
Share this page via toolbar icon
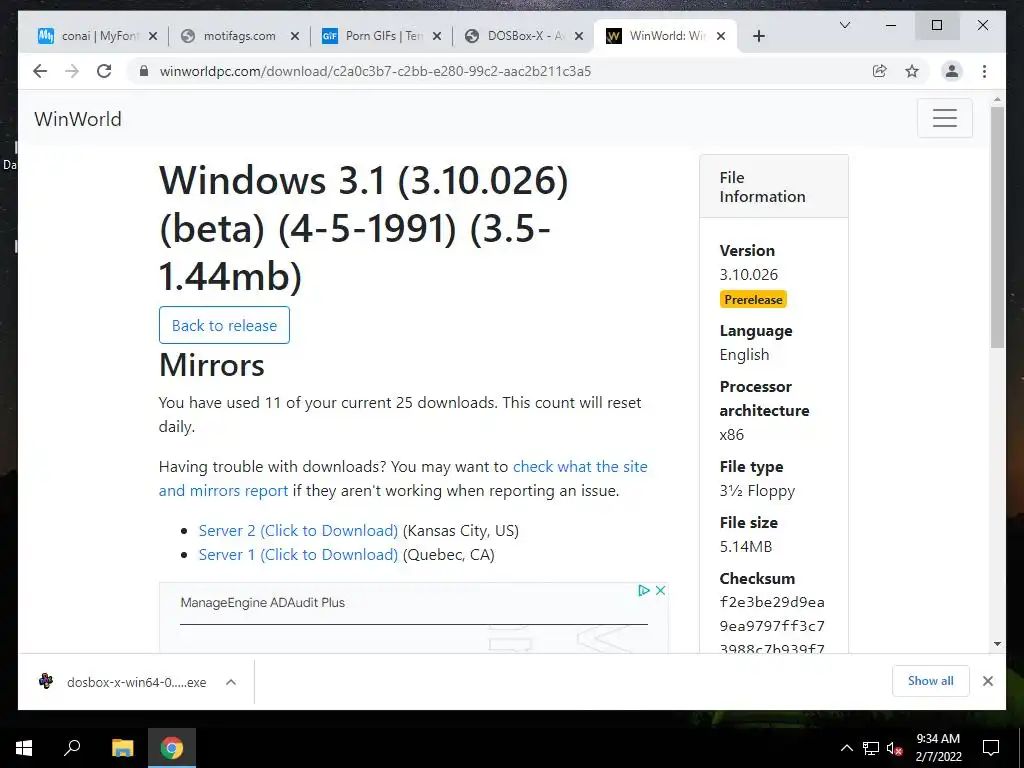880,71
